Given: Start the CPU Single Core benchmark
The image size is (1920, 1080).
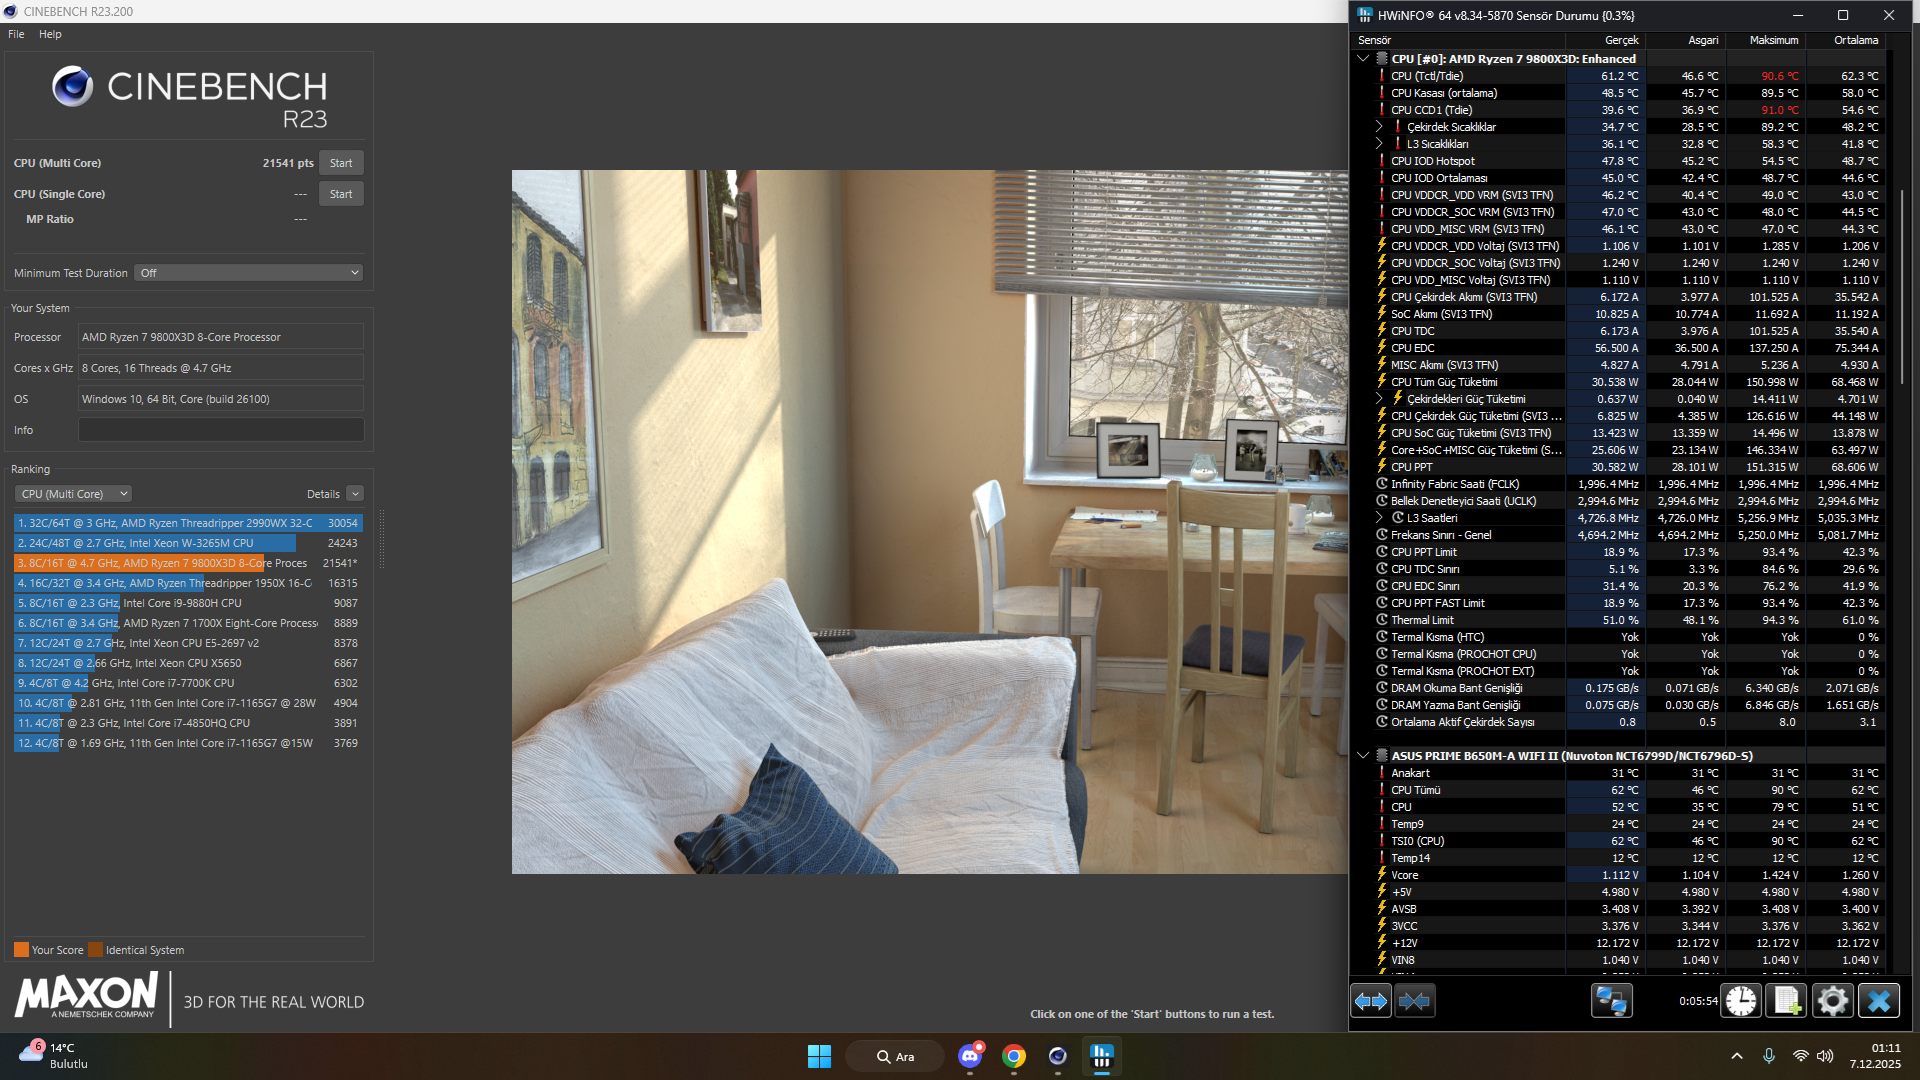Looking at the screenshot, I should tap(340, 193).
